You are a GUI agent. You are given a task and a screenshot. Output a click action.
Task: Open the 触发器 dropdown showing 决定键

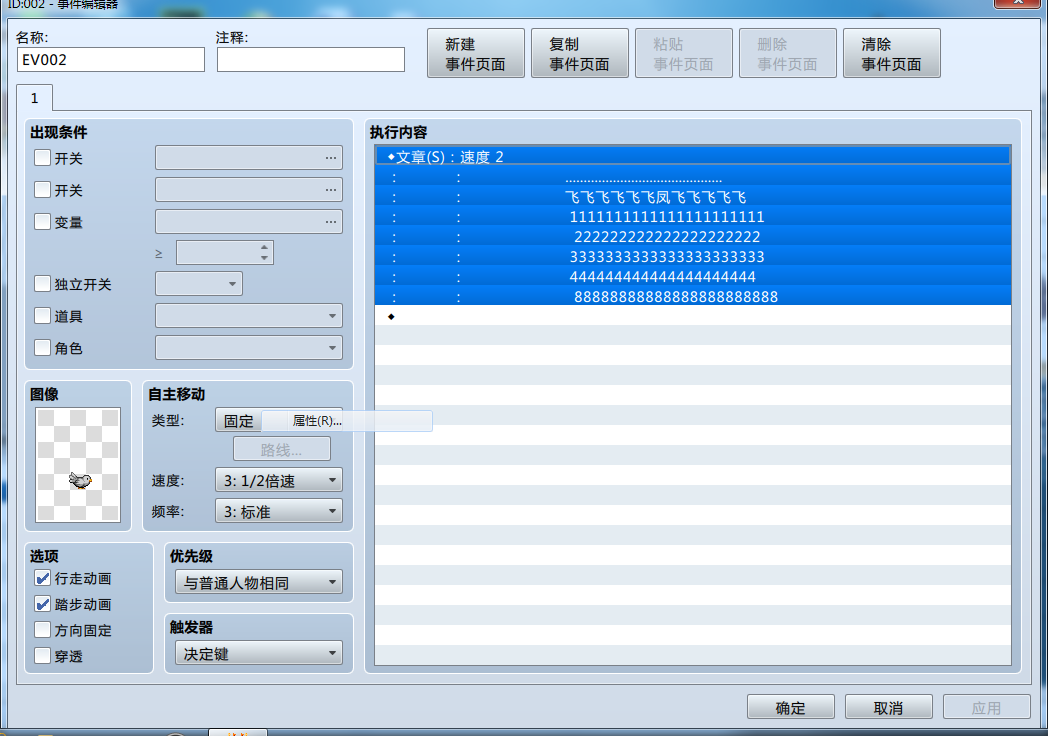click(259, 653)
